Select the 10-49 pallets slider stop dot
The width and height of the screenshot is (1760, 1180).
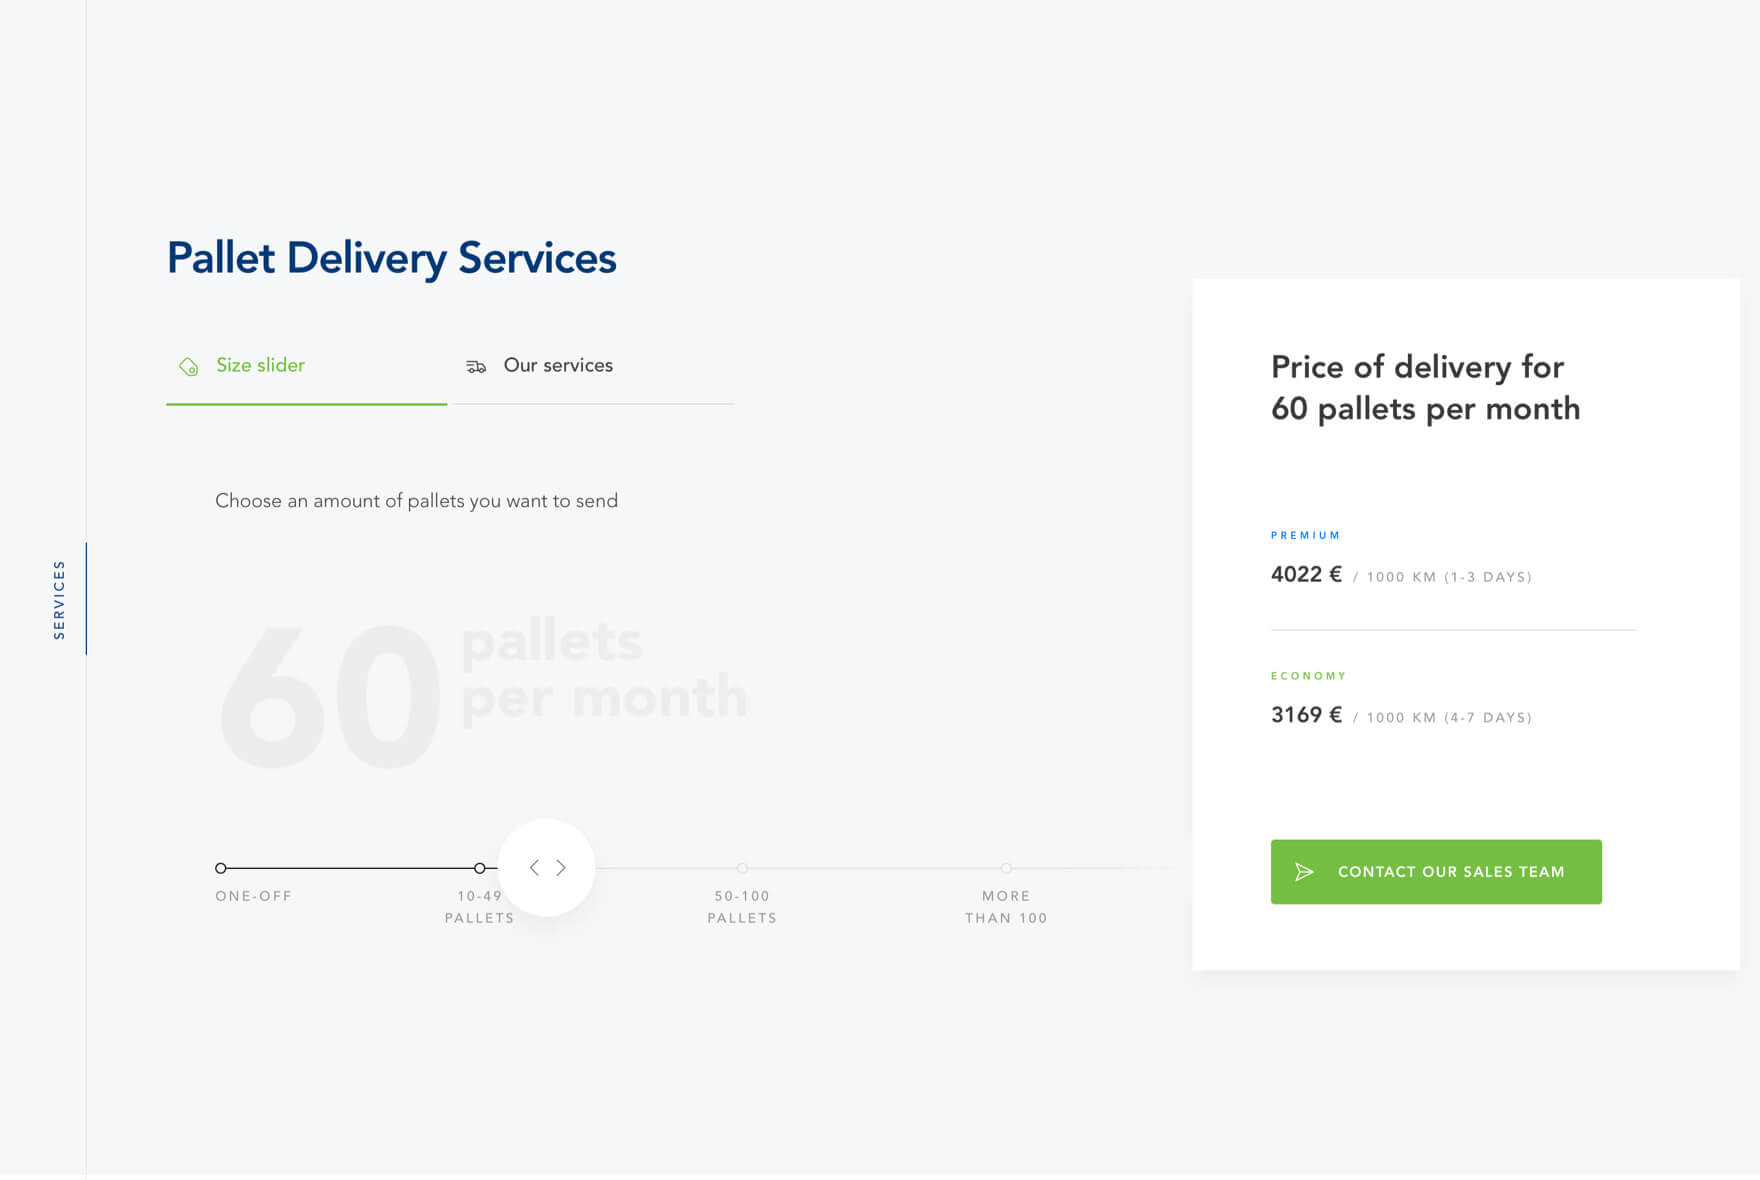coord(480,868)
